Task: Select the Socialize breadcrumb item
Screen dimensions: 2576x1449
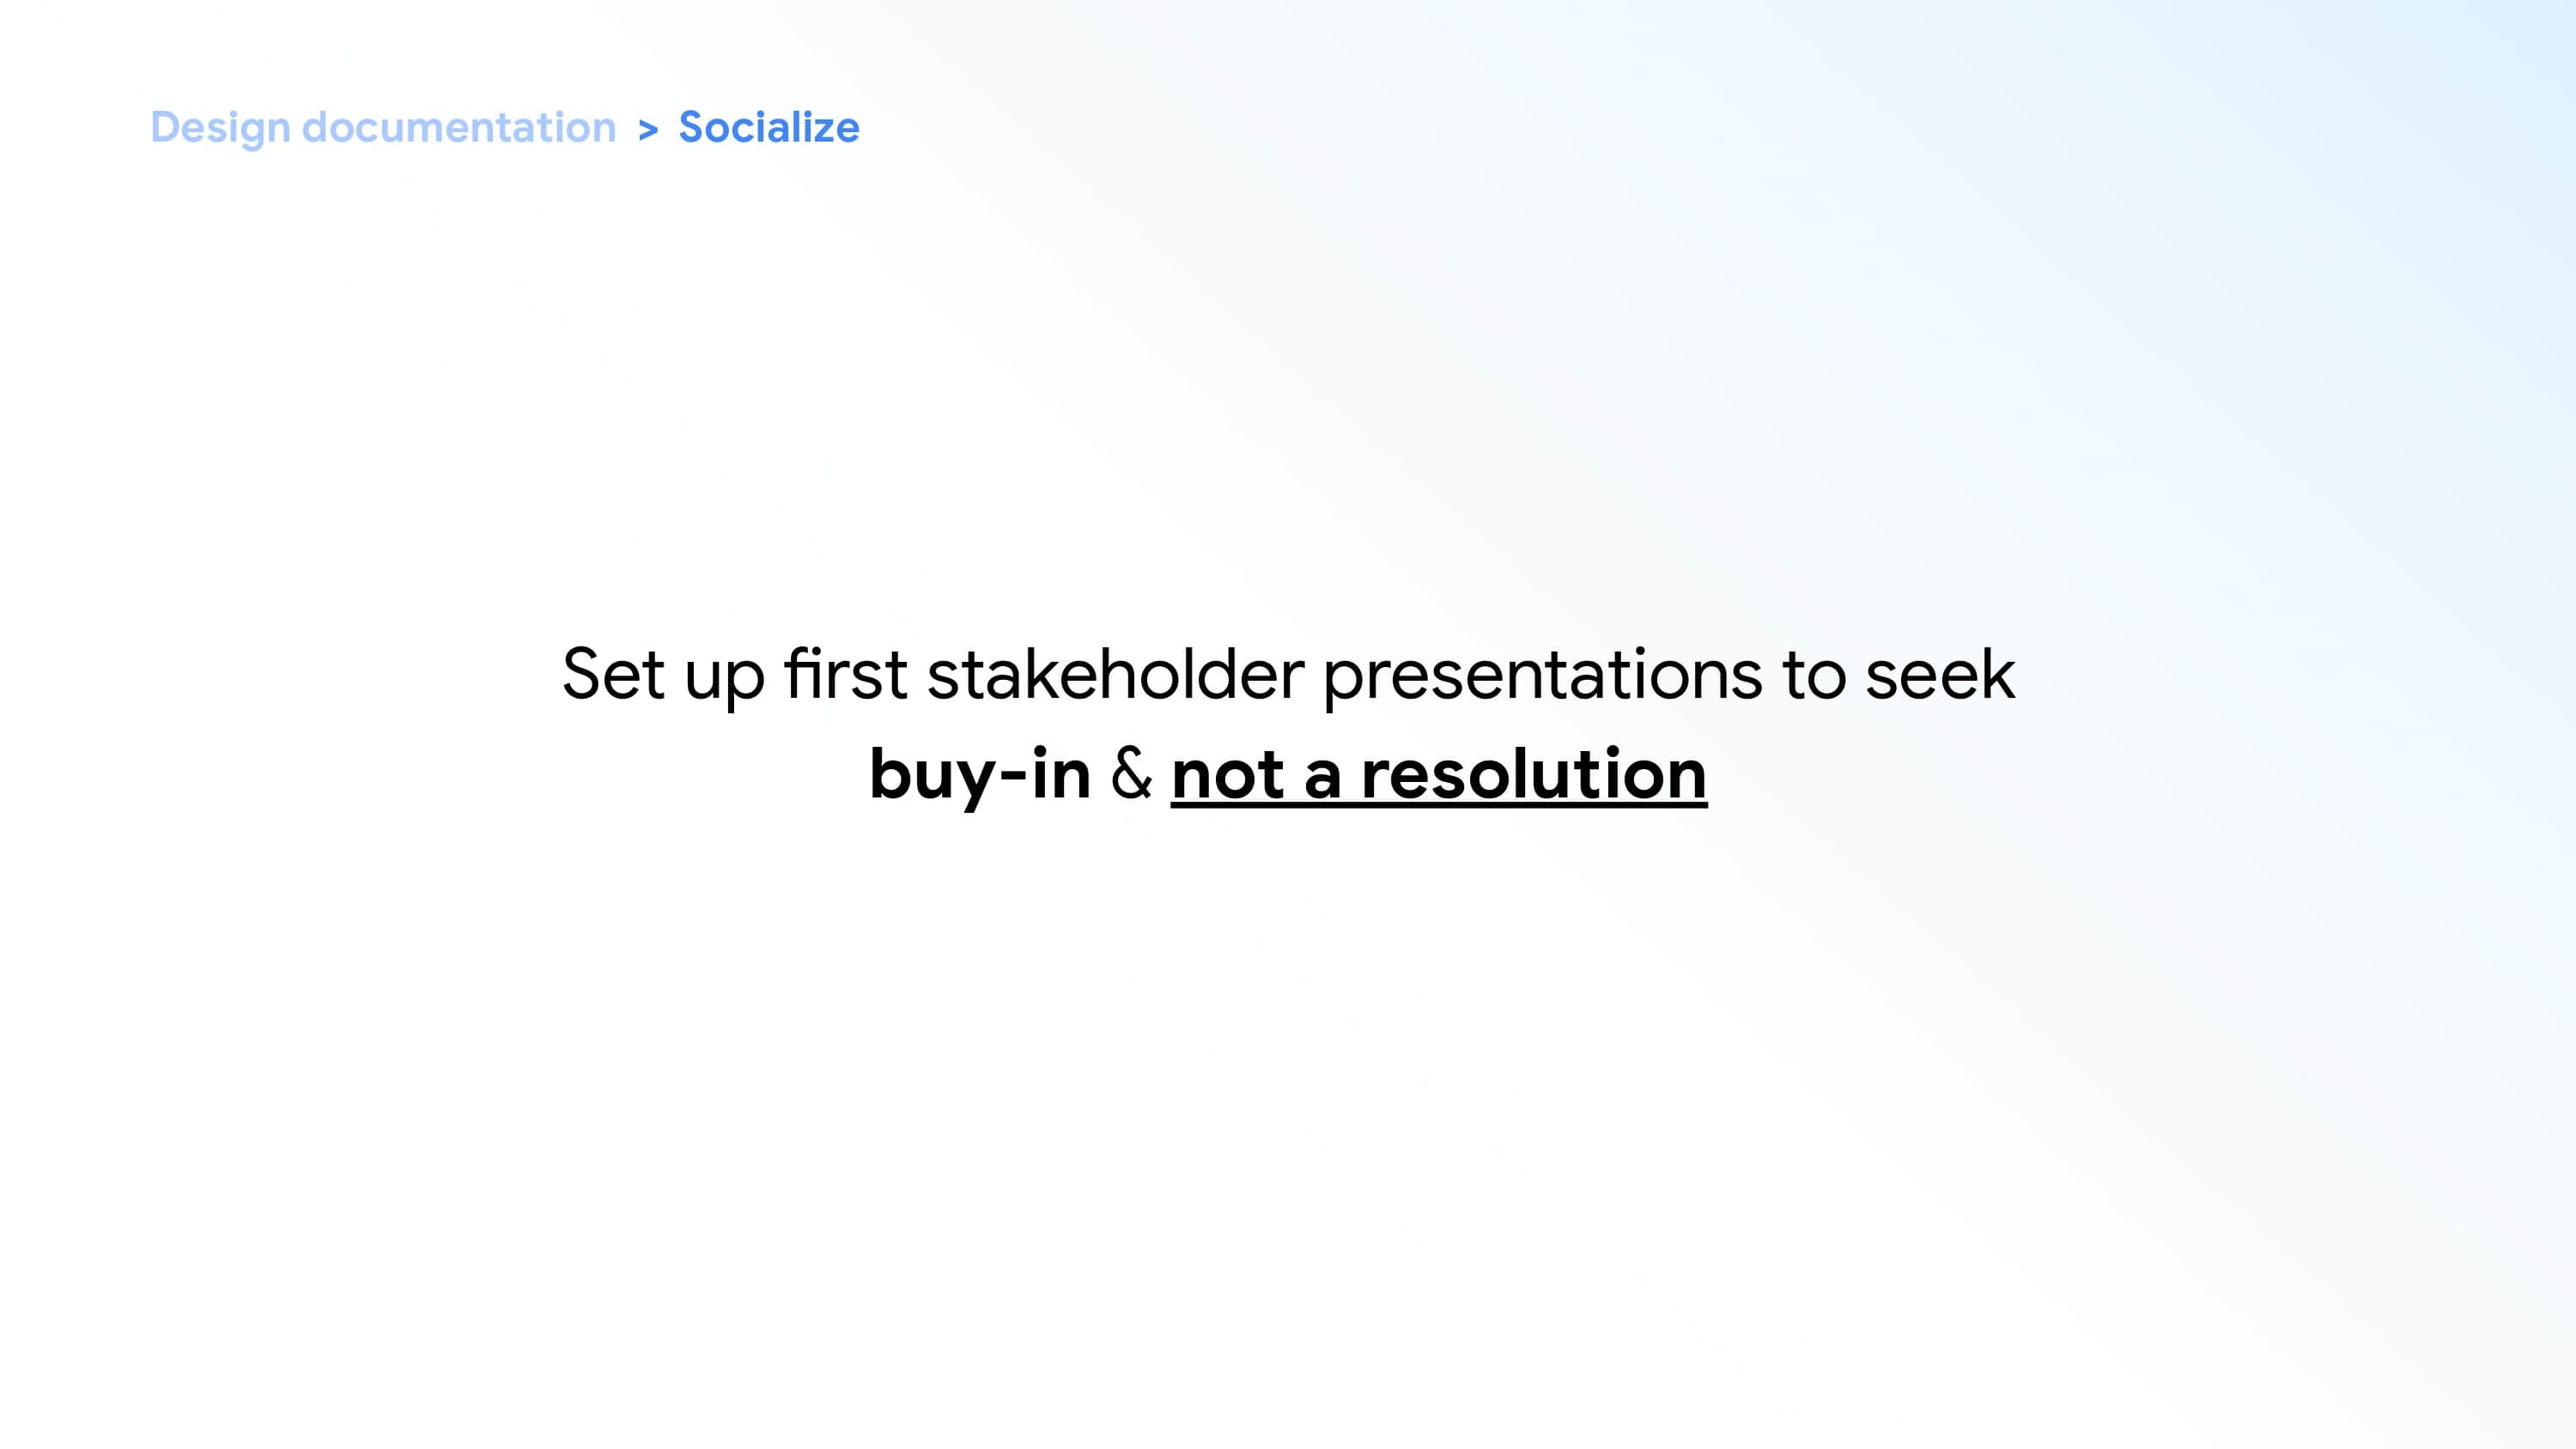Action: tap(768, 128)
